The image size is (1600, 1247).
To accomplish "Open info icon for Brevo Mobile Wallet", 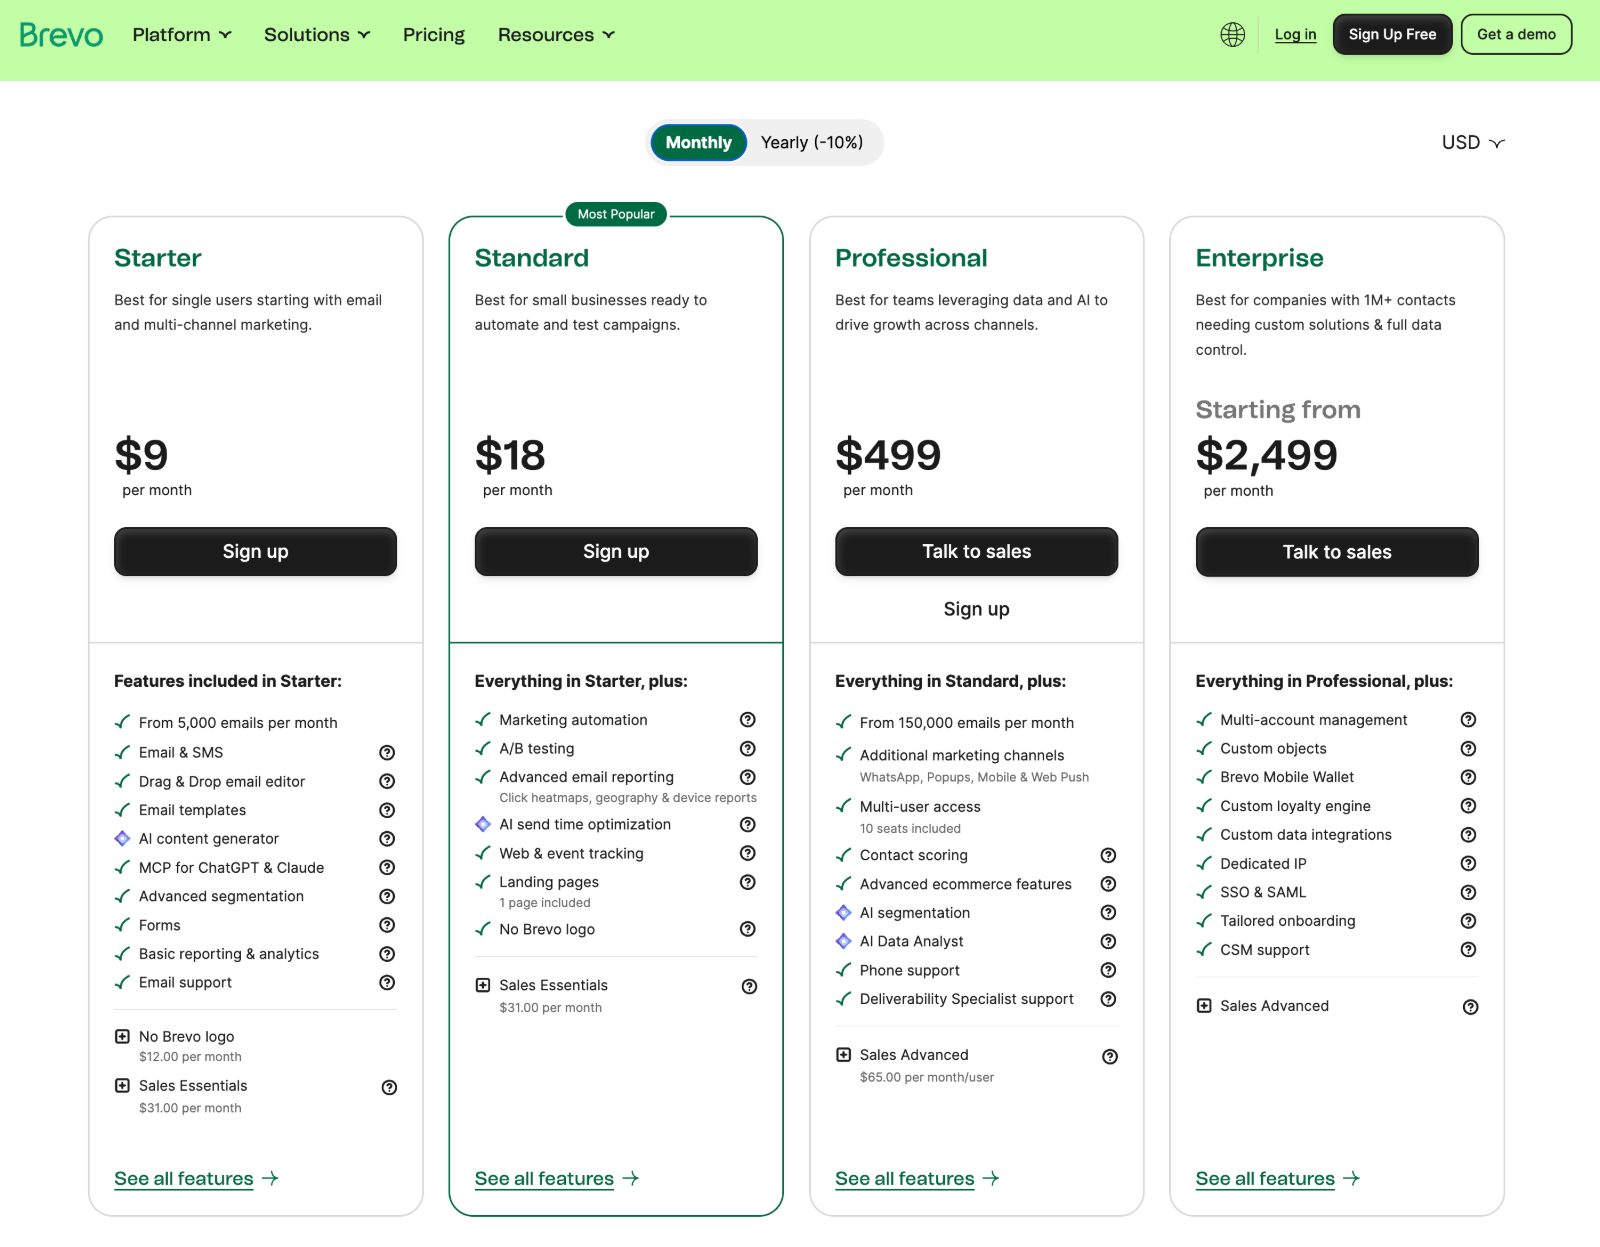I will pos(1468,778).
